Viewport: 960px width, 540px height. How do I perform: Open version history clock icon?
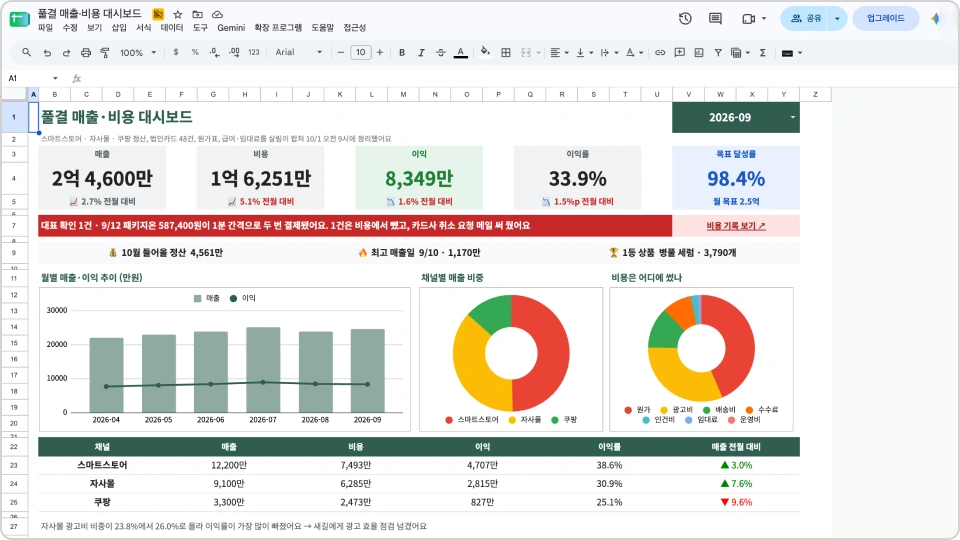685,18
